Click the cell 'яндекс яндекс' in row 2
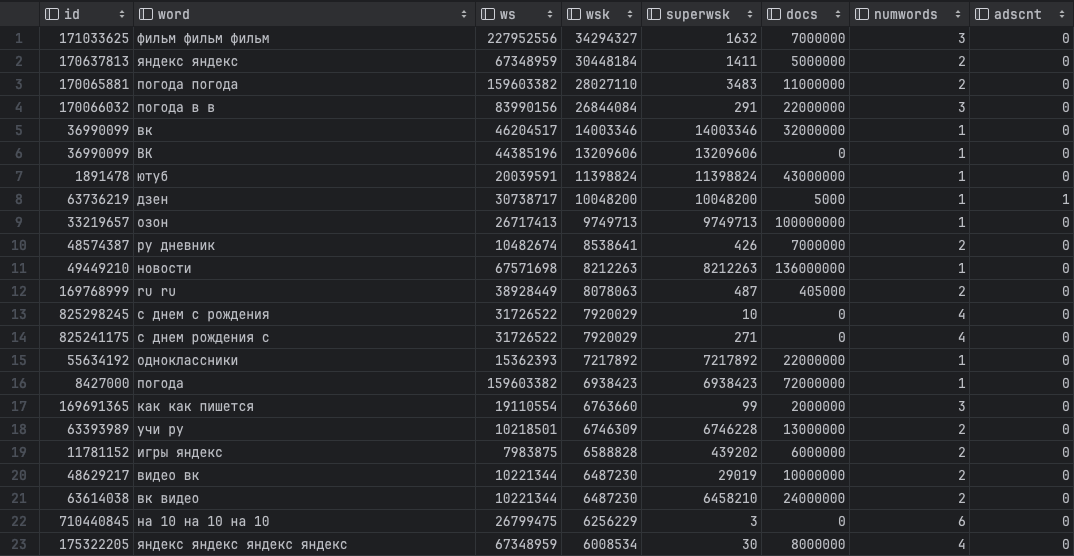The height and width of the screenshot is (556, 1074). click(x=304, y=62)
